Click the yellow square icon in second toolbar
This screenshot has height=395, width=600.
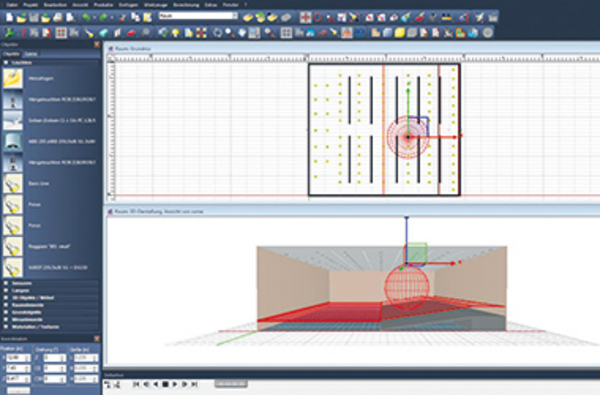399,33
